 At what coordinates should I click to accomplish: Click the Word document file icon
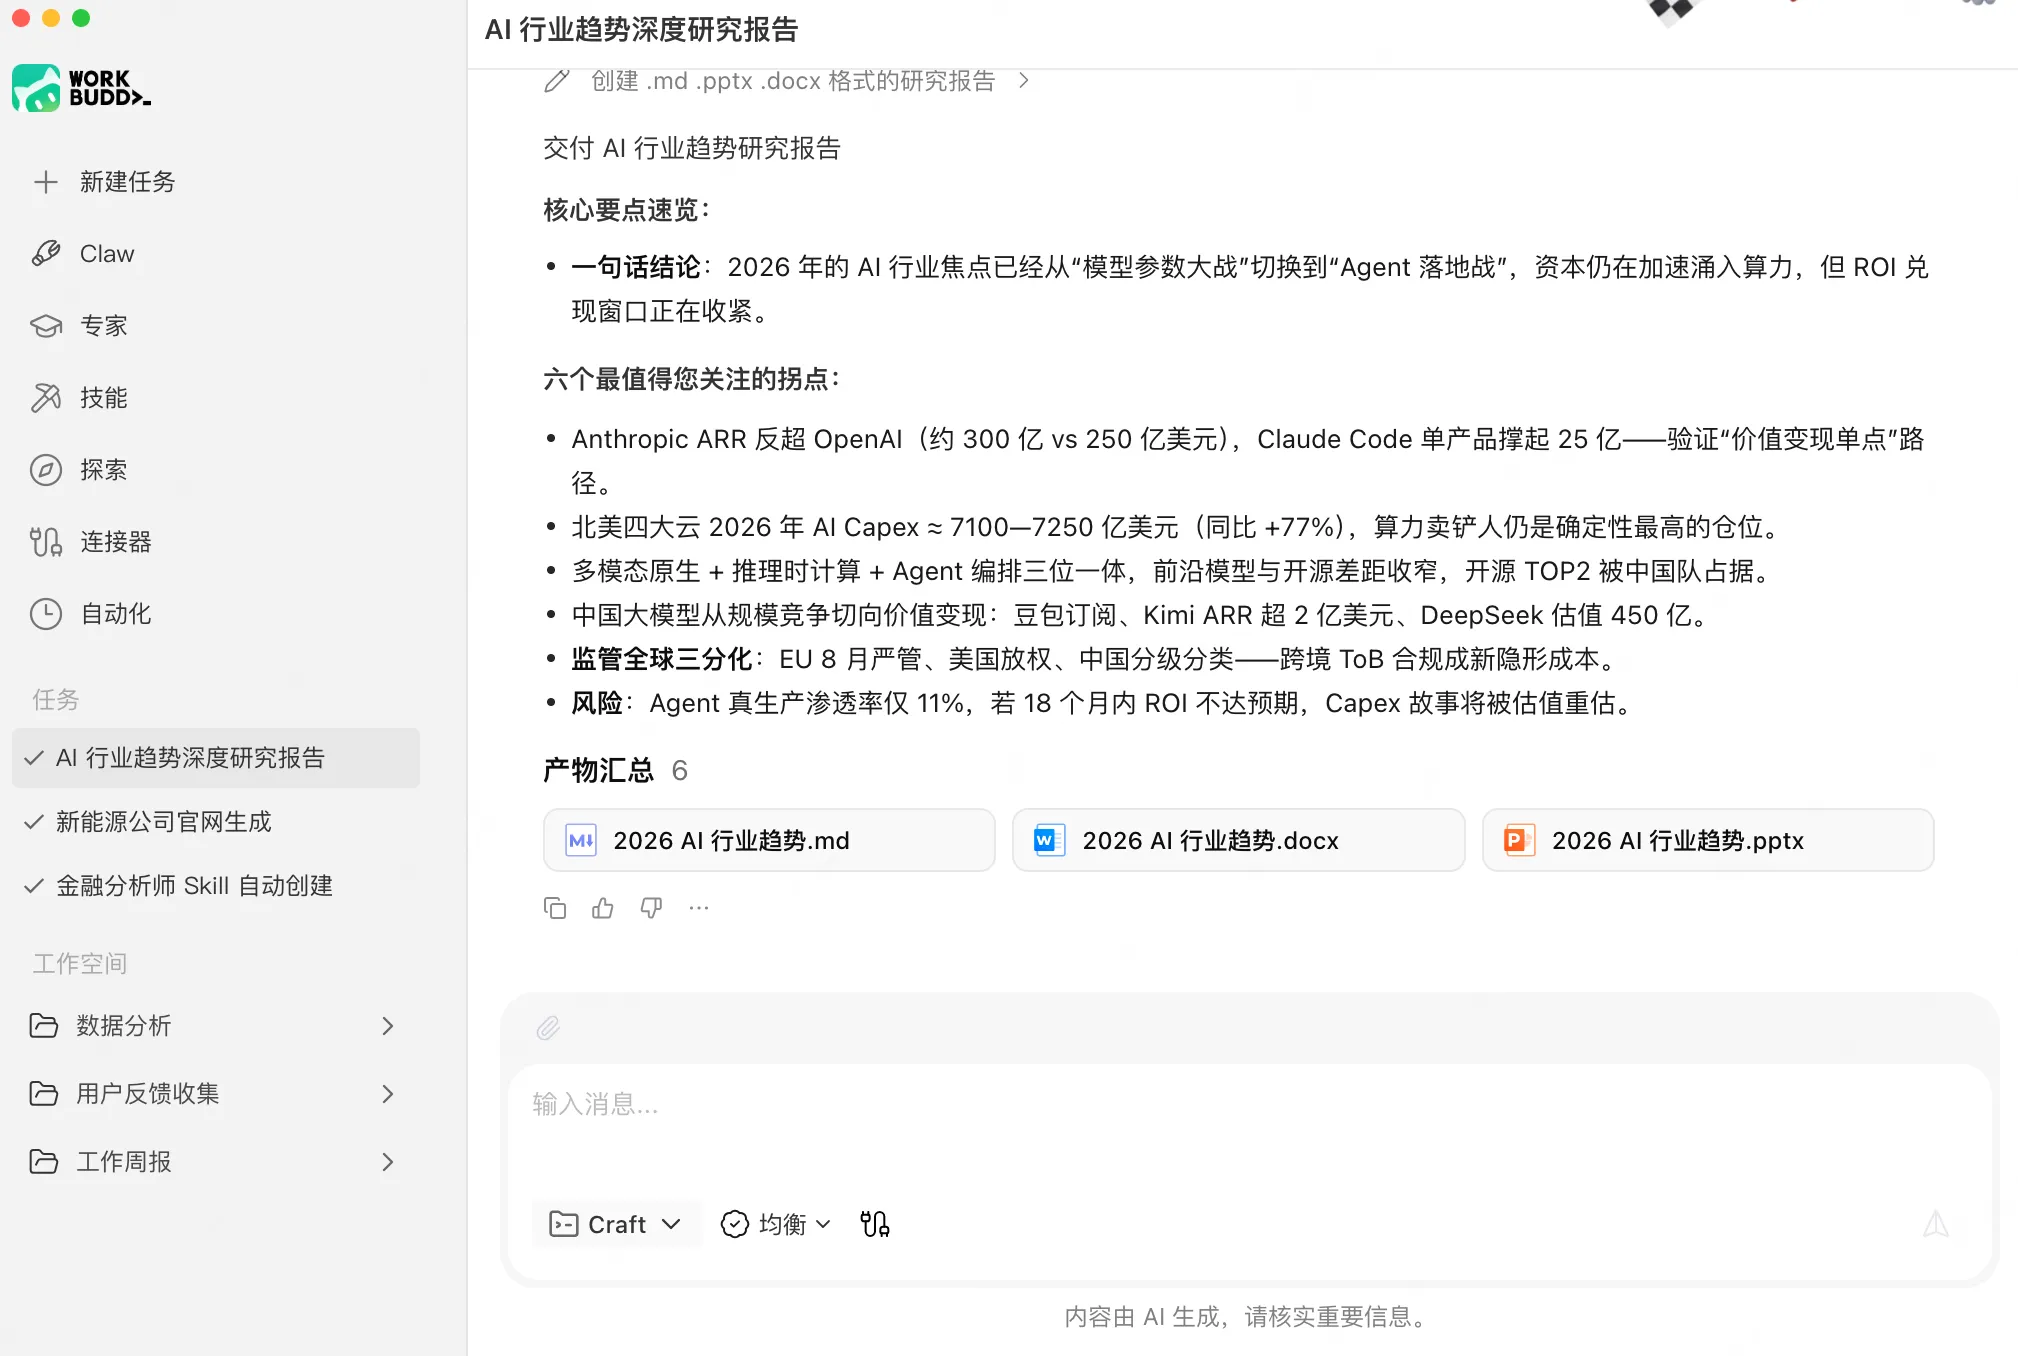pyautogui.click(x=1049, y=841)
